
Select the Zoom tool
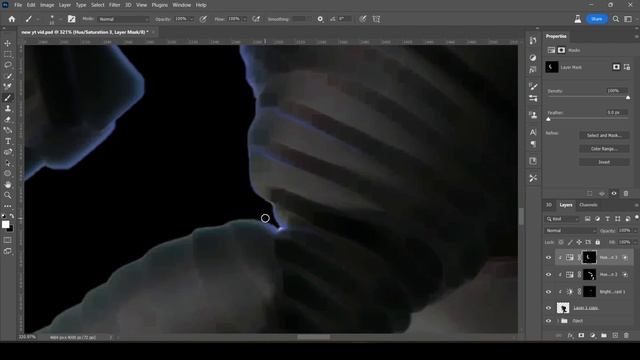coord(8,195)
